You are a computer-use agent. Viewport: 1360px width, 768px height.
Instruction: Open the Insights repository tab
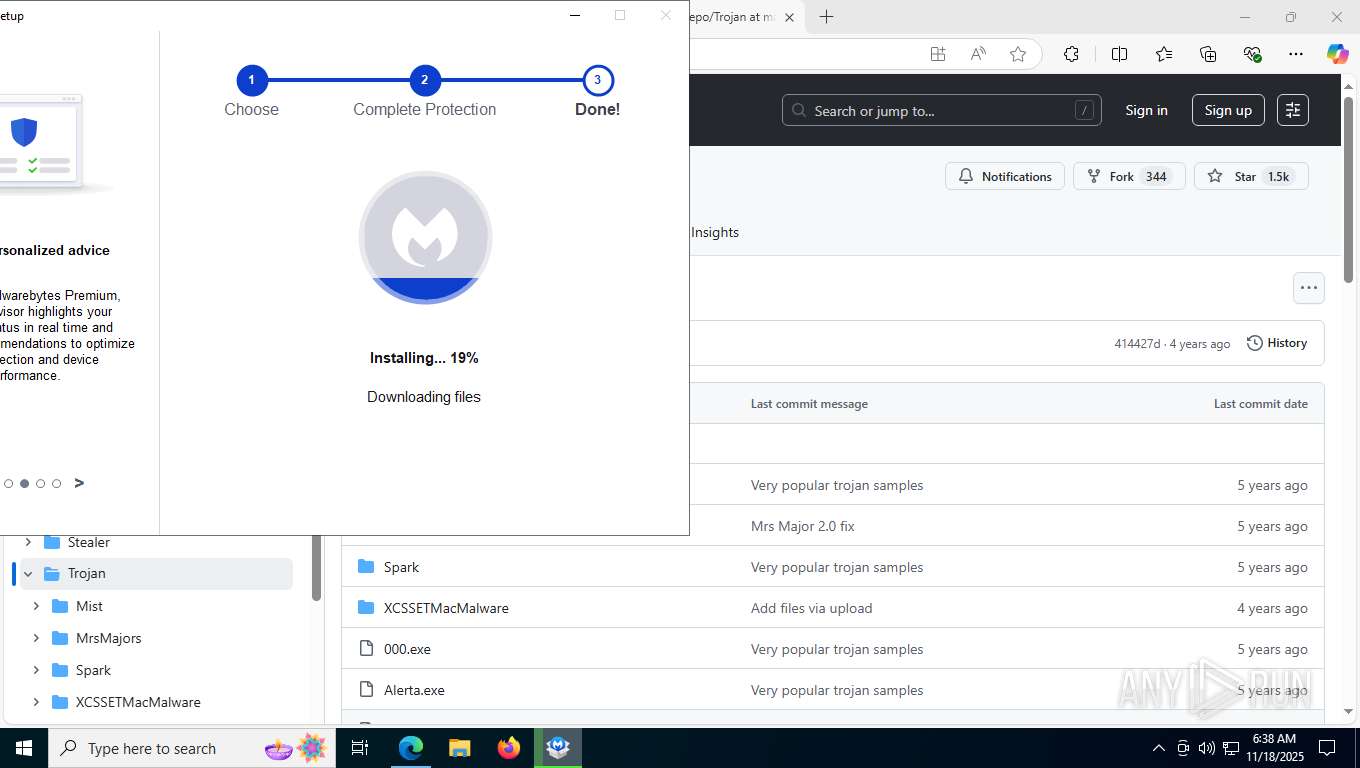715,232
